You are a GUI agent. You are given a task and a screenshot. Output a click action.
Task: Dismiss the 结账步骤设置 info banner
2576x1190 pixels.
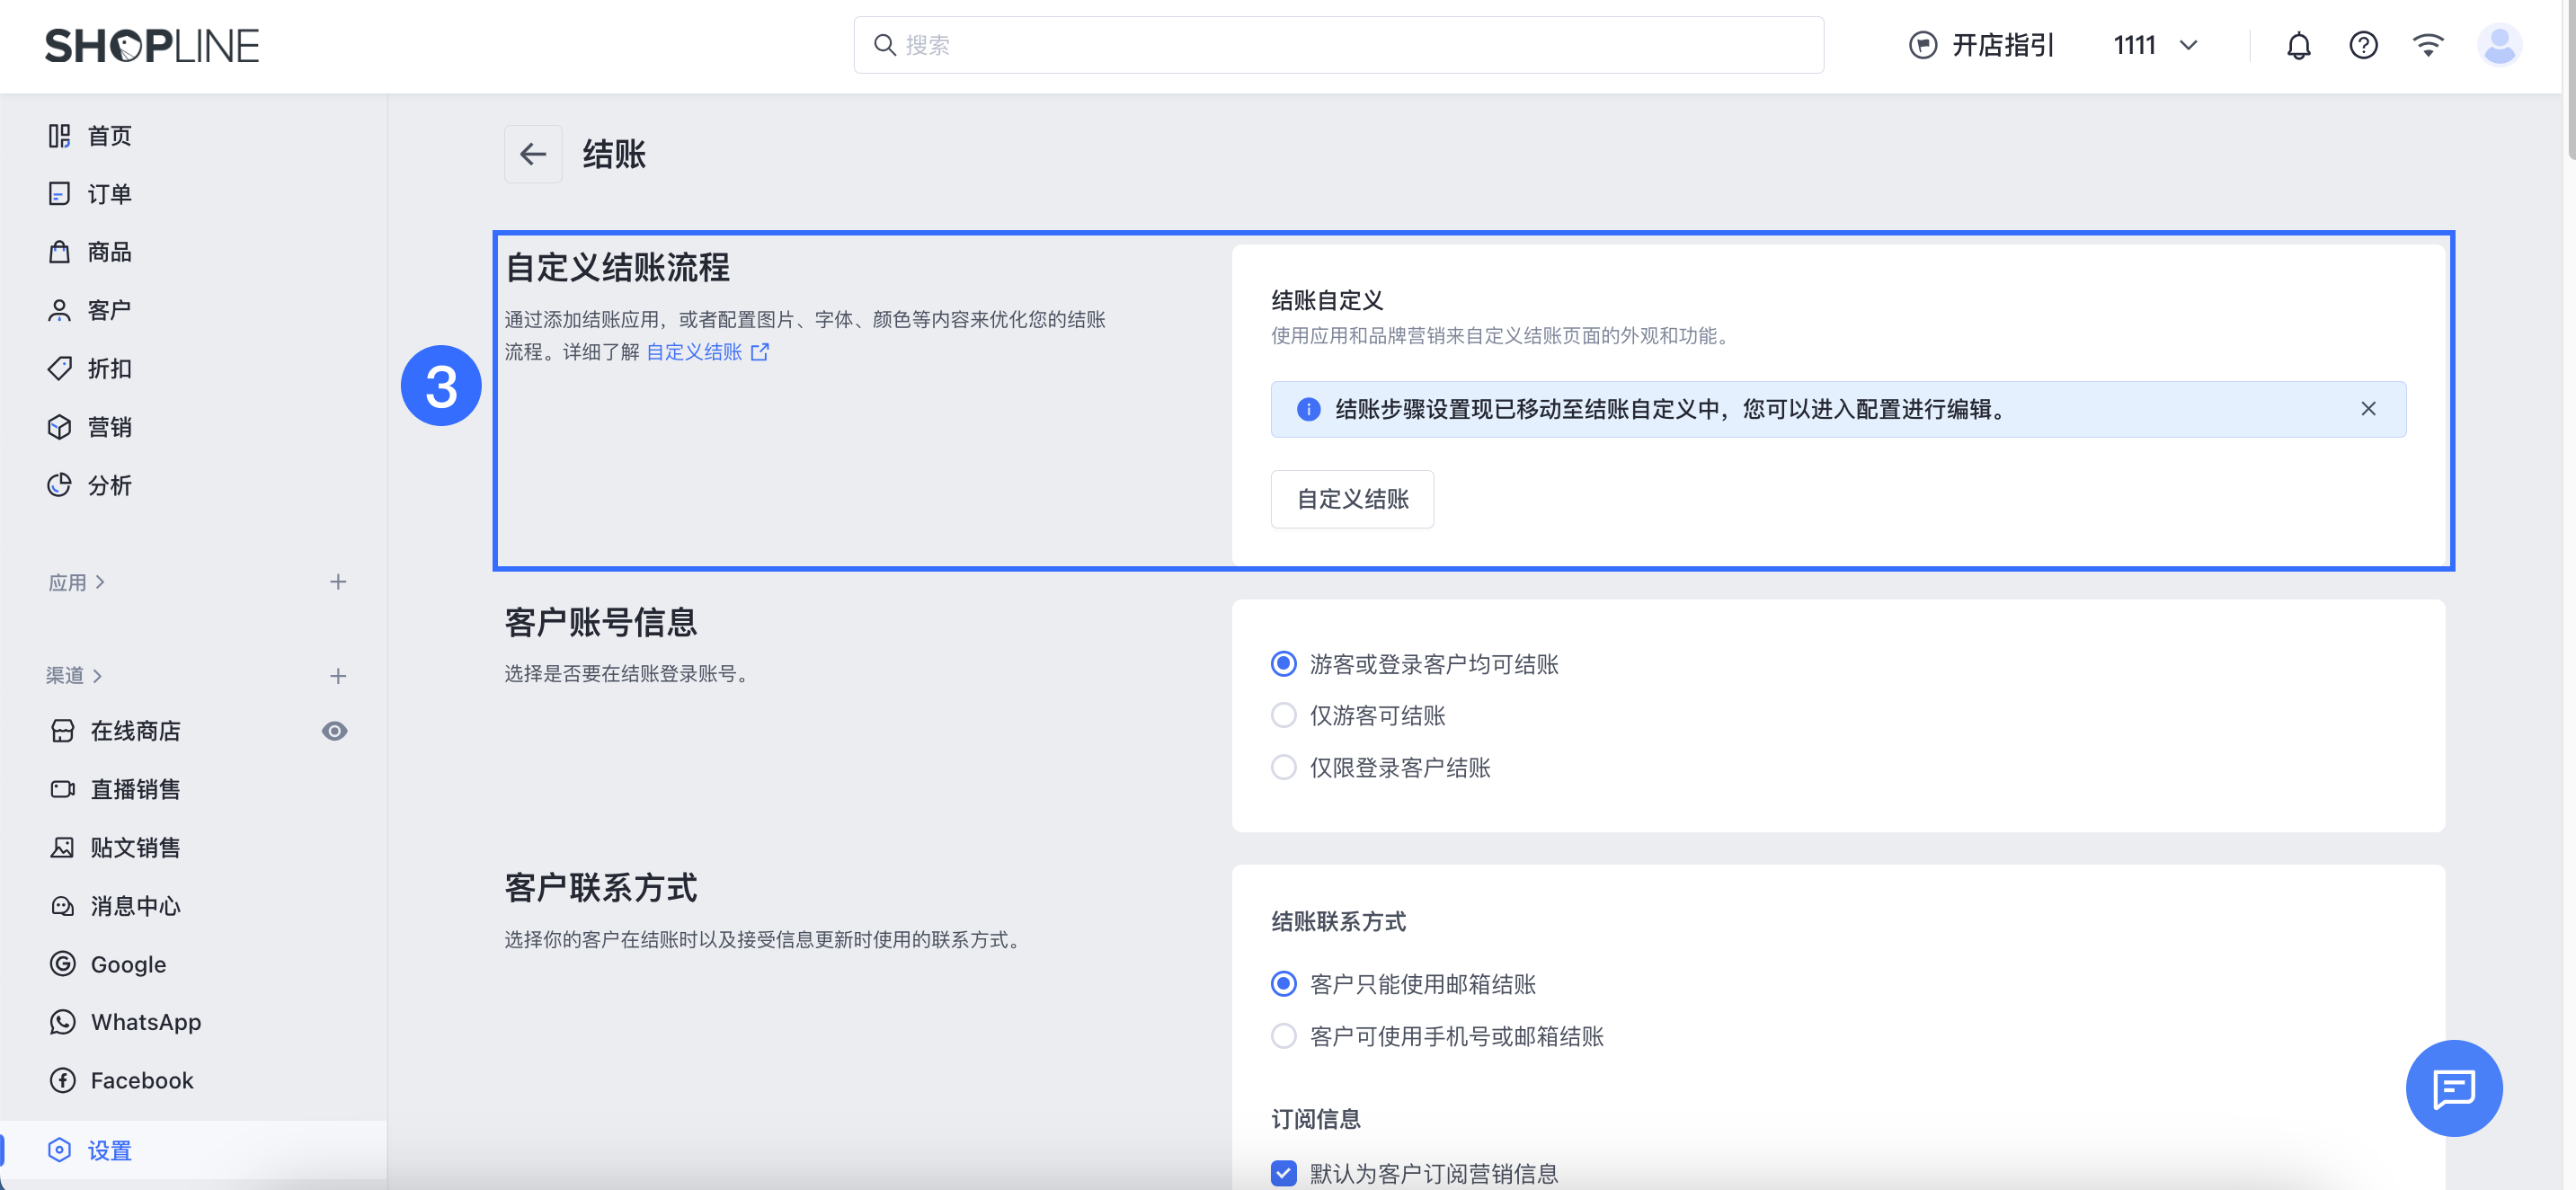point(2368,408)
